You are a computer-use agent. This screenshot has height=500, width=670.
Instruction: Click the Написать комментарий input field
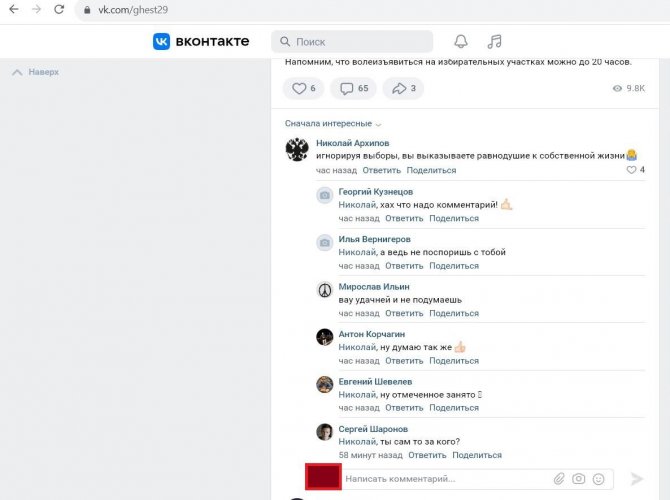(440, 479)
